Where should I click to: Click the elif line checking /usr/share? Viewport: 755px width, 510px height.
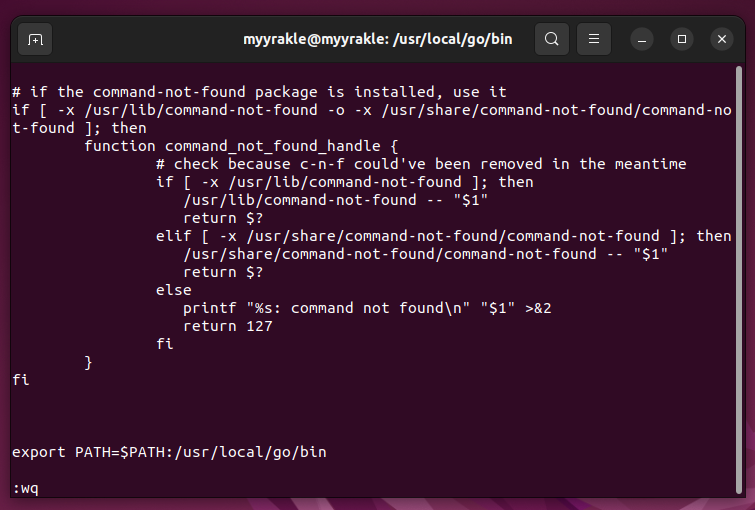click(443, 236)
